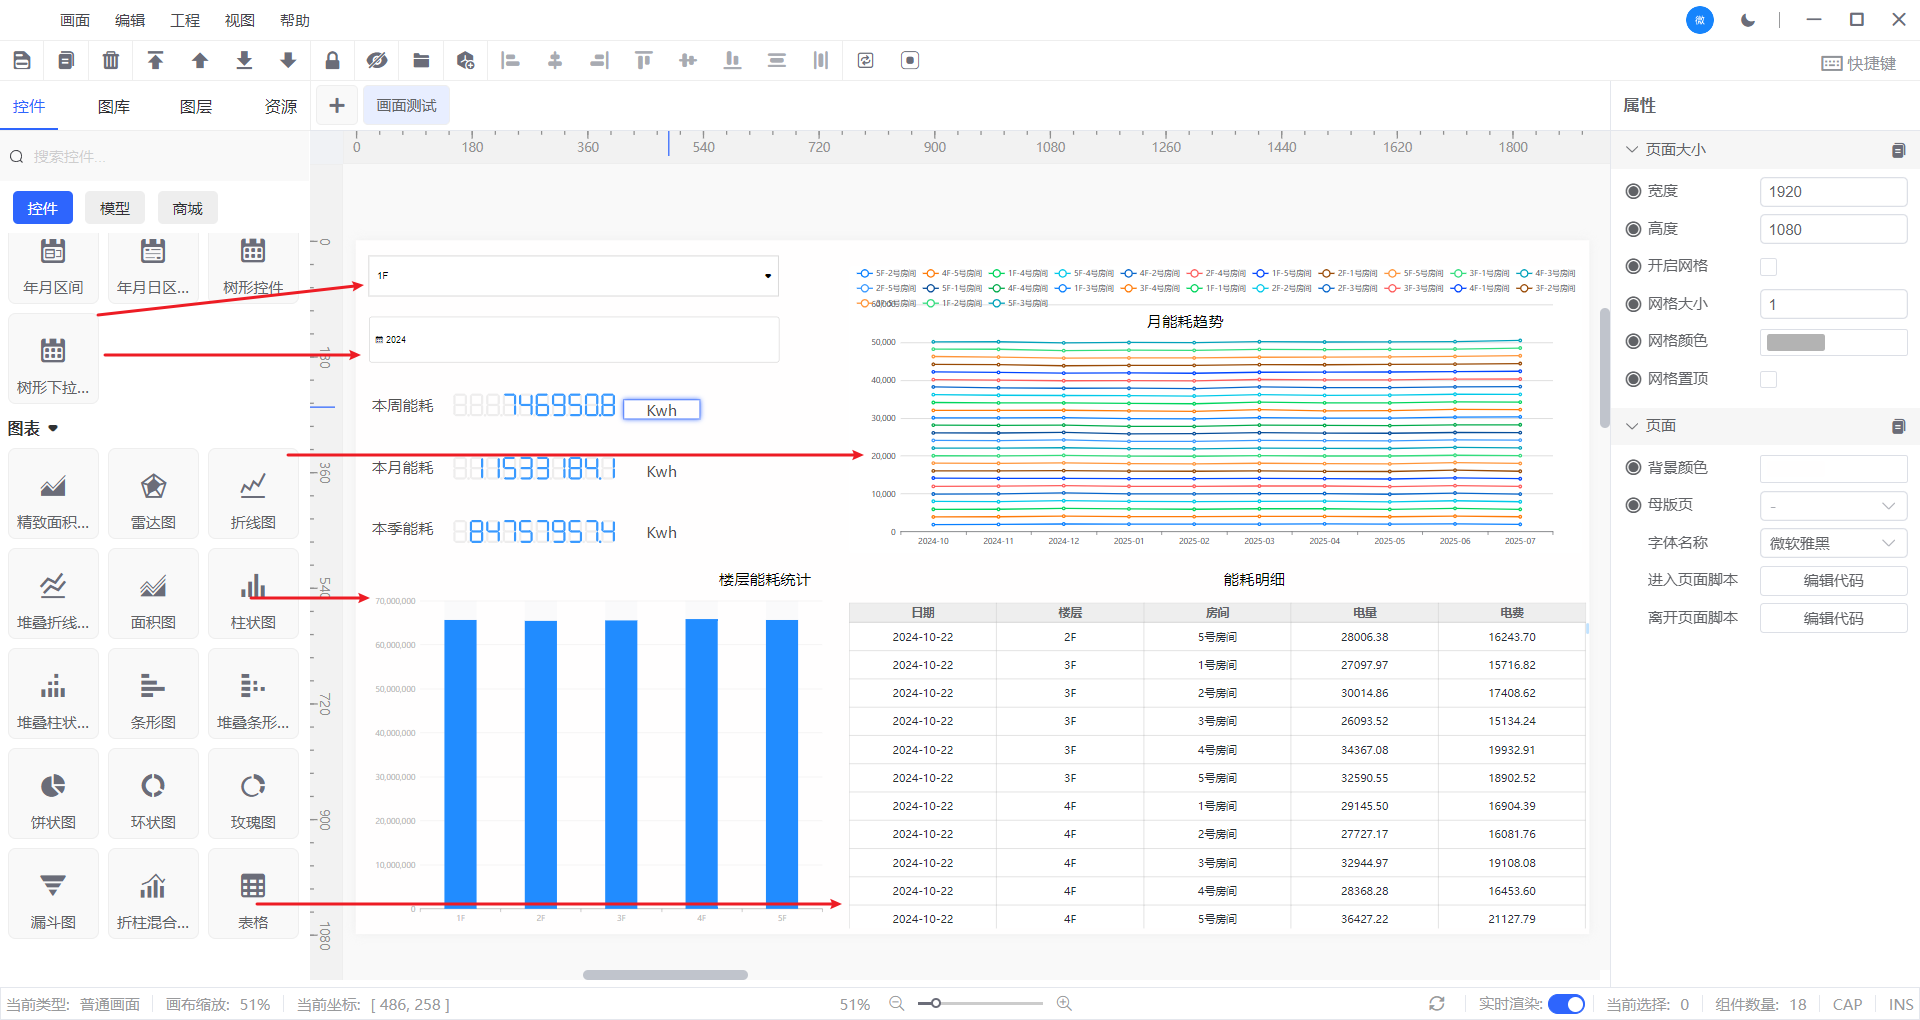1920x1020 pixels.
Task: Enable the 开启网格 checkbox
Action: tap(1768, 267)
